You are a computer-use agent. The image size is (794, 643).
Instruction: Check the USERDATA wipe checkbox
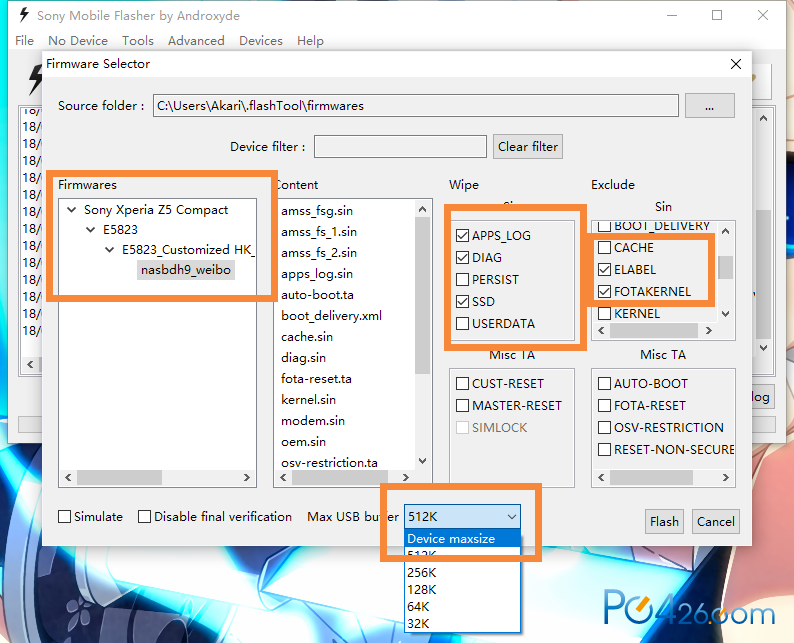(x=462, y=324)
